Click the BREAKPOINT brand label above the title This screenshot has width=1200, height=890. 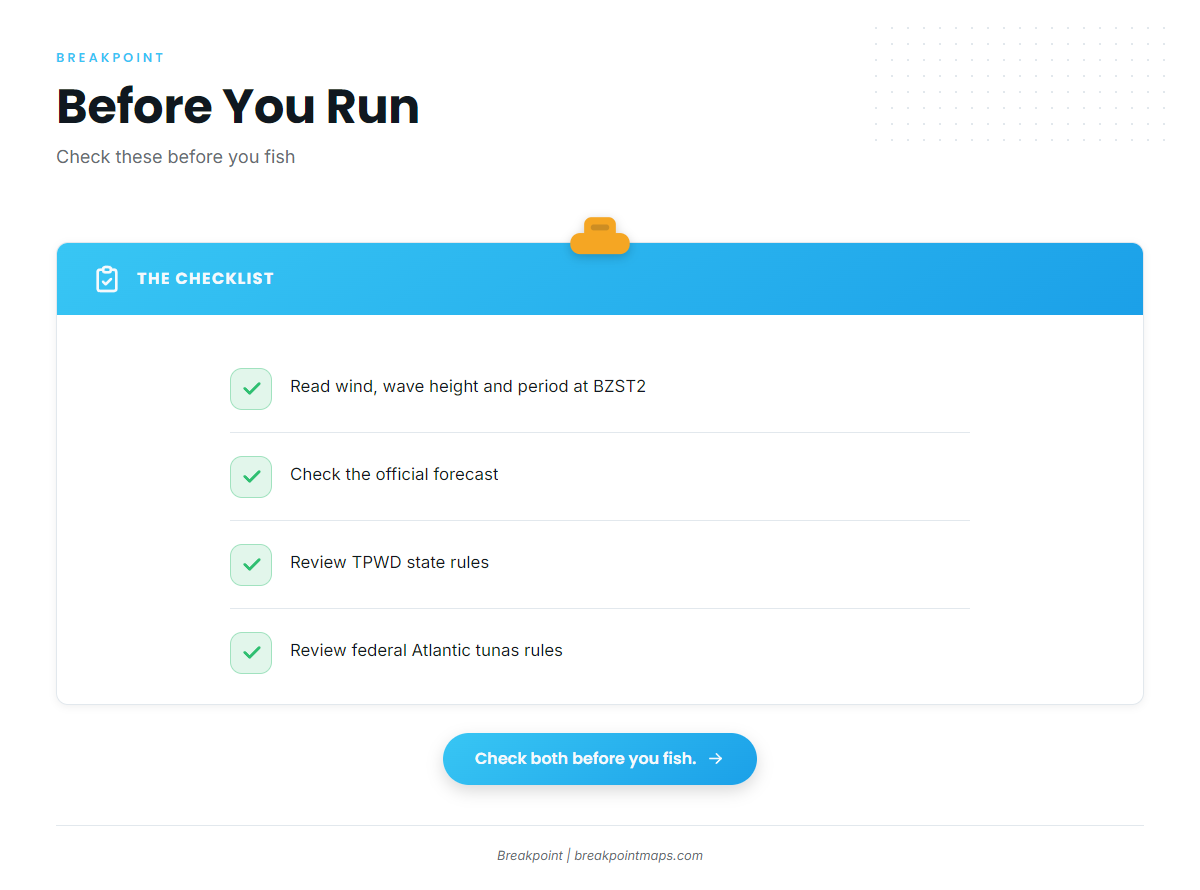pos(110,58)
